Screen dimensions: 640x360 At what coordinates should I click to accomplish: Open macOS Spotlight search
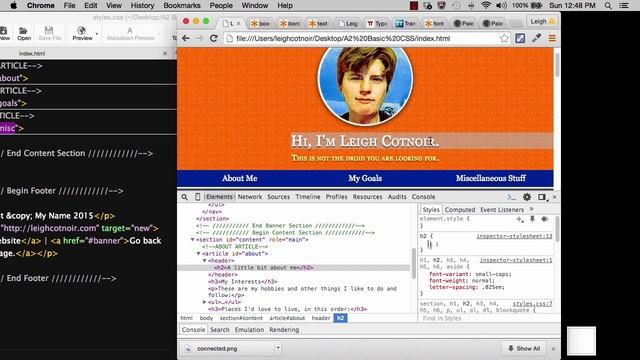tap(608, 6)
